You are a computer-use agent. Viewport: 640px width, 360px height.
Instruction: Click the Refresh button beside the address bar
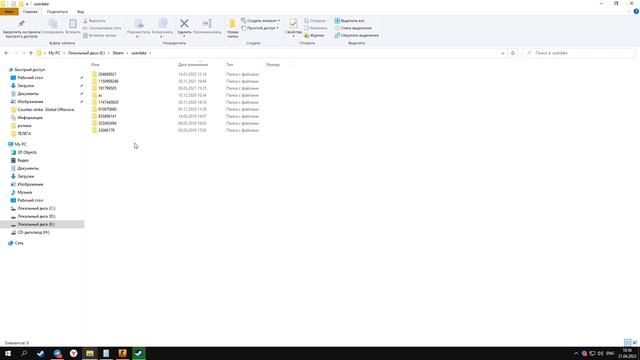(x=513, y=53)
